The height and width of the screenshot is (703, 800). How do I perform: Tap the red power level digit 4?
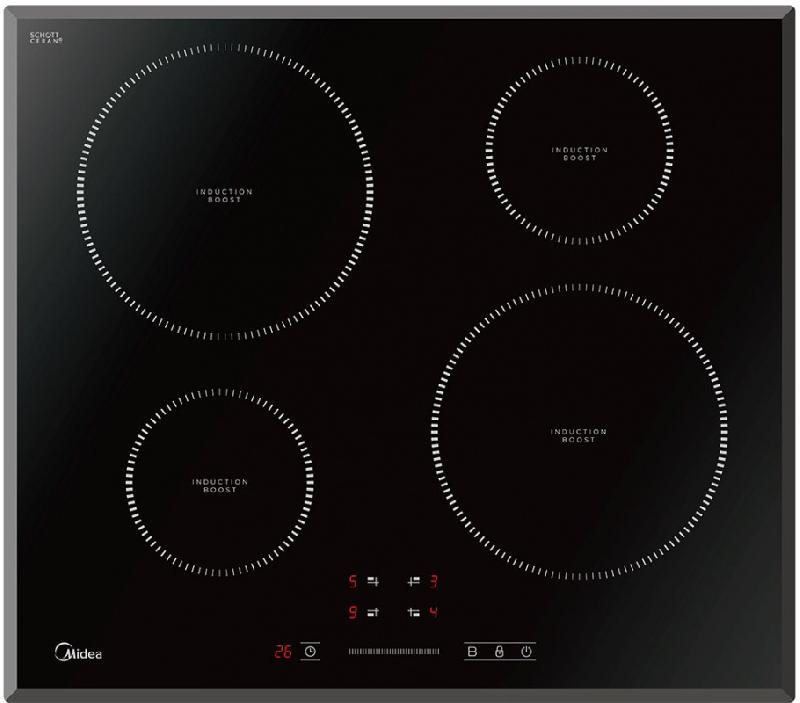(x=433, y=612)
